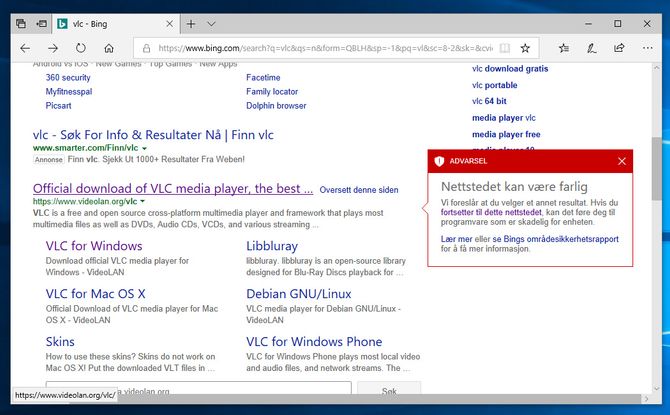Go back with the back arrow
The image size is (670, 415).
pyautogui.click(x=25, y=48)
